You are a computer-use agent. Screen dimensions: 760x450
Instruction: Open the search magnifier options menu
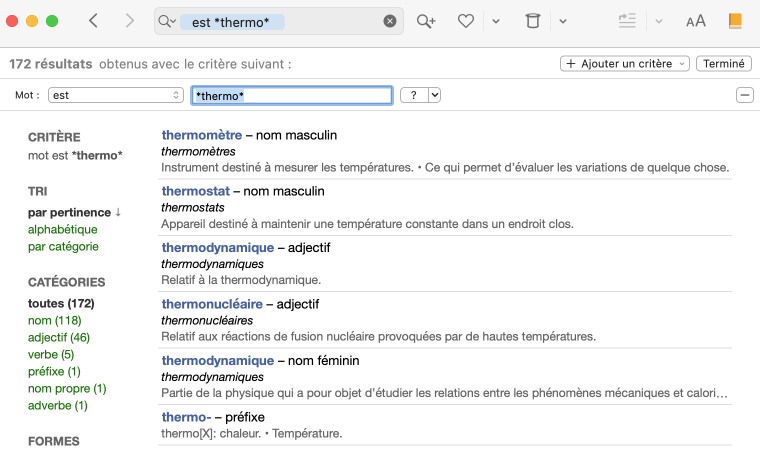tap(166, 21)
